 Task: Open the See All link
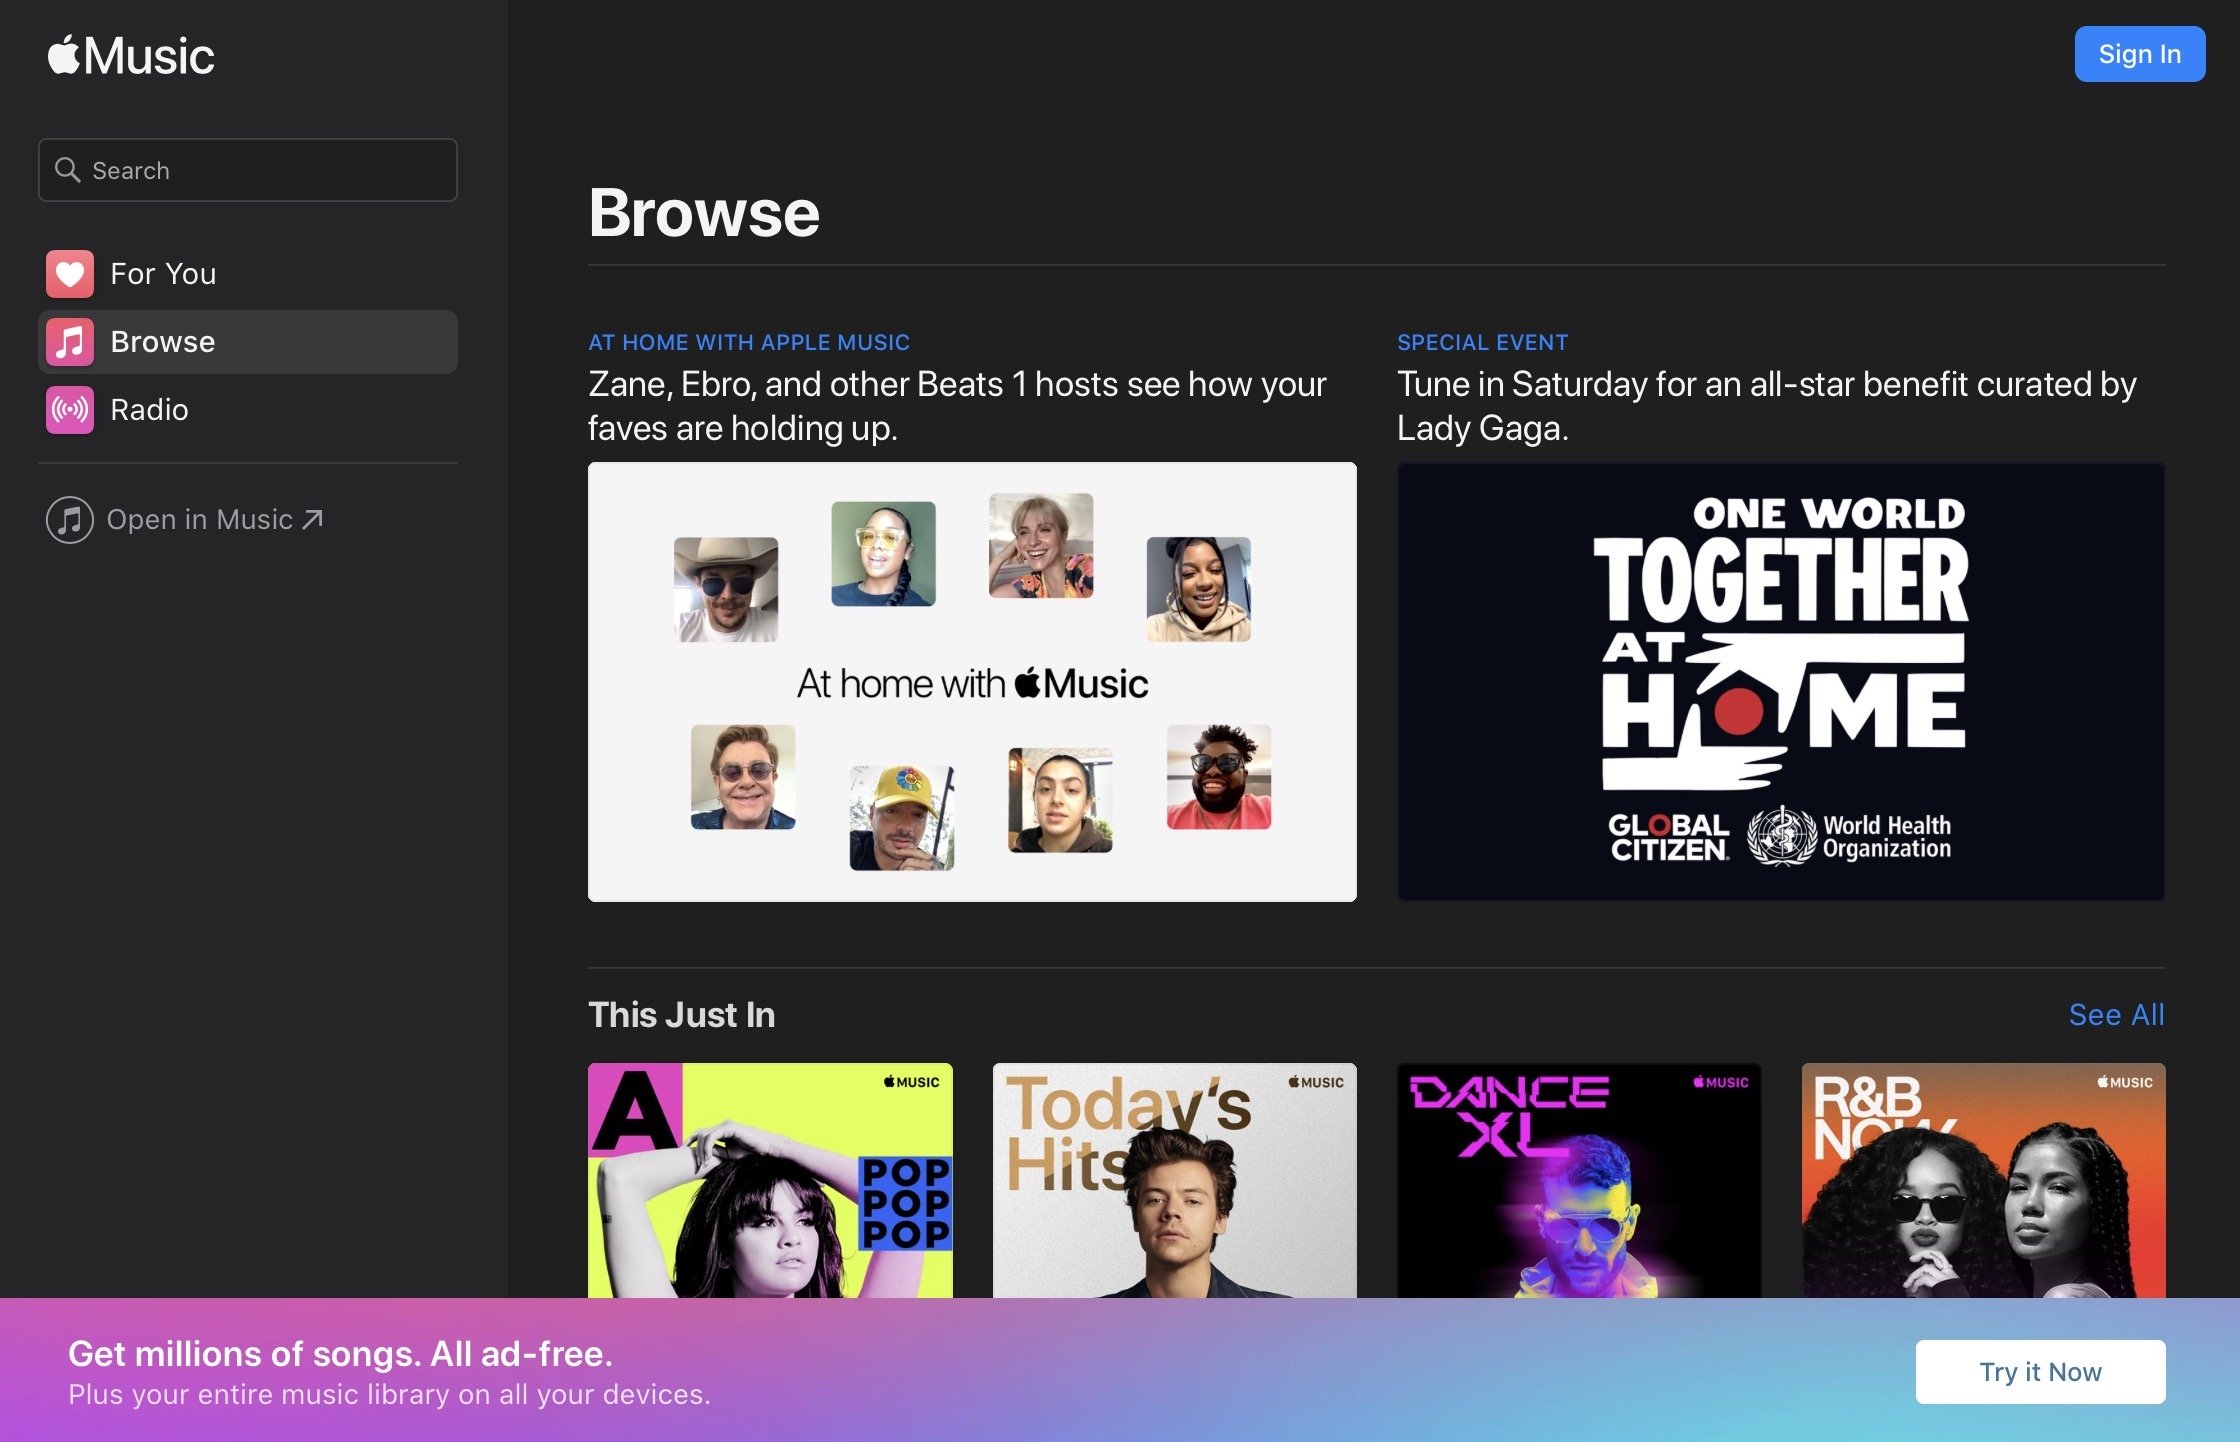(x=2116, y=1015)
